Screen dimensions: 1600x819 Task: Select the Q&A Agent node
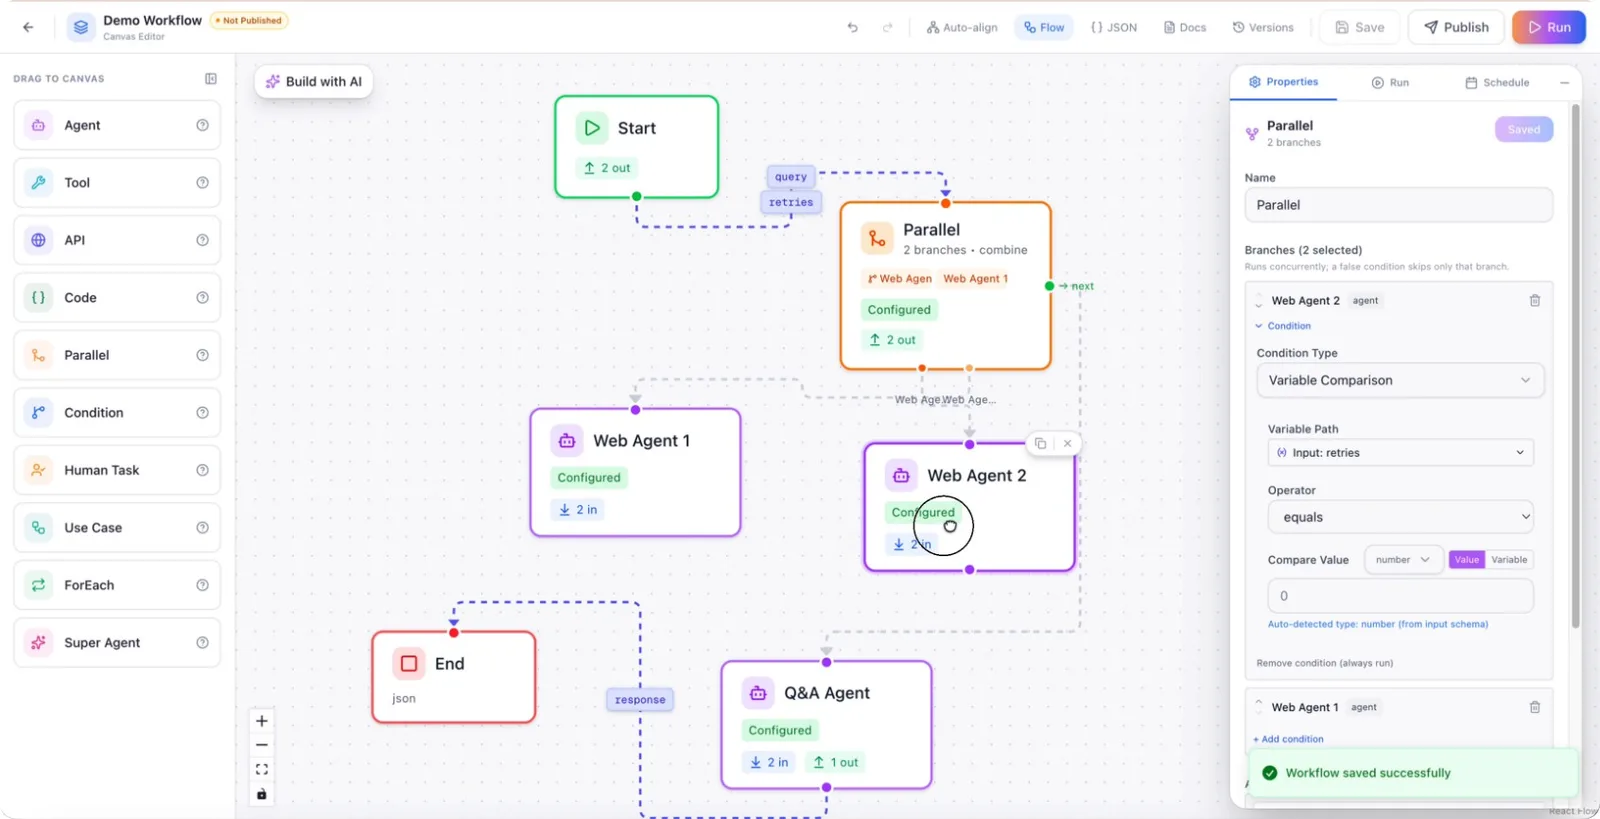click(826, 725)
